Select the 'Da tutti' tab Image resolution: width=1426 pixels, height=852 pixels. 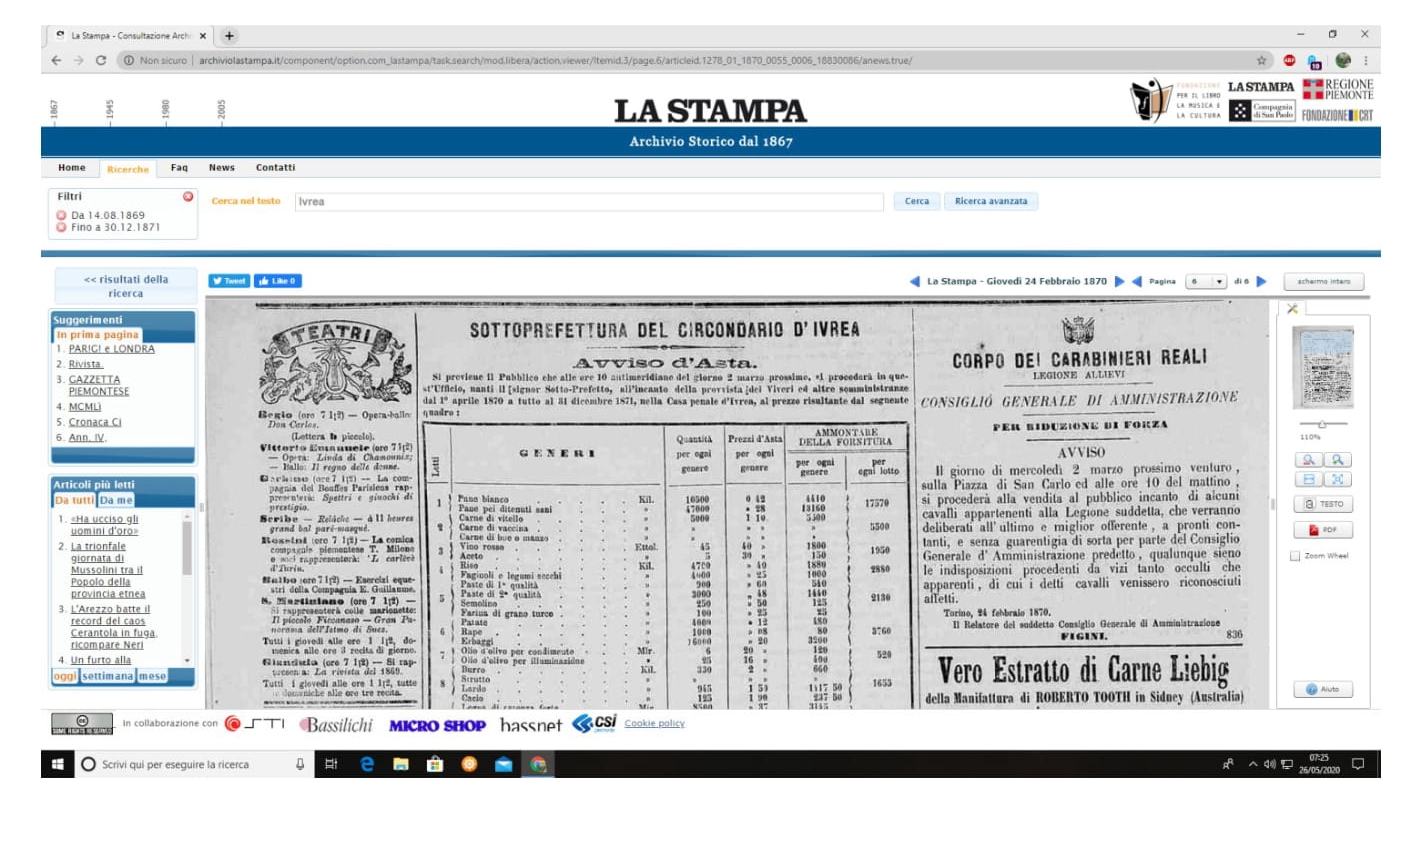point(75,500)
